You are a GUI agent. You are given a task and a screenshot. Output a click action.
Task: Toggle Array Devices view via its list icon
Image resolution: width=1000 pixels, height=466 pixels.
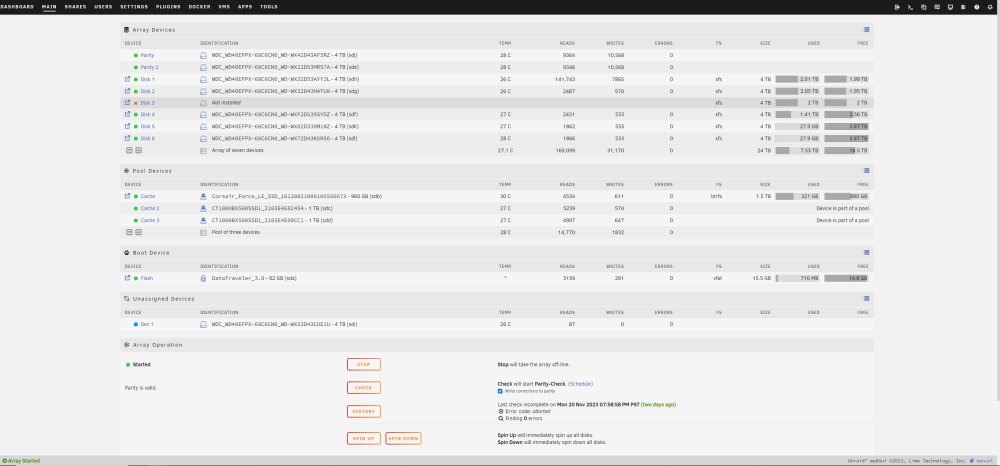pos(866,30)
